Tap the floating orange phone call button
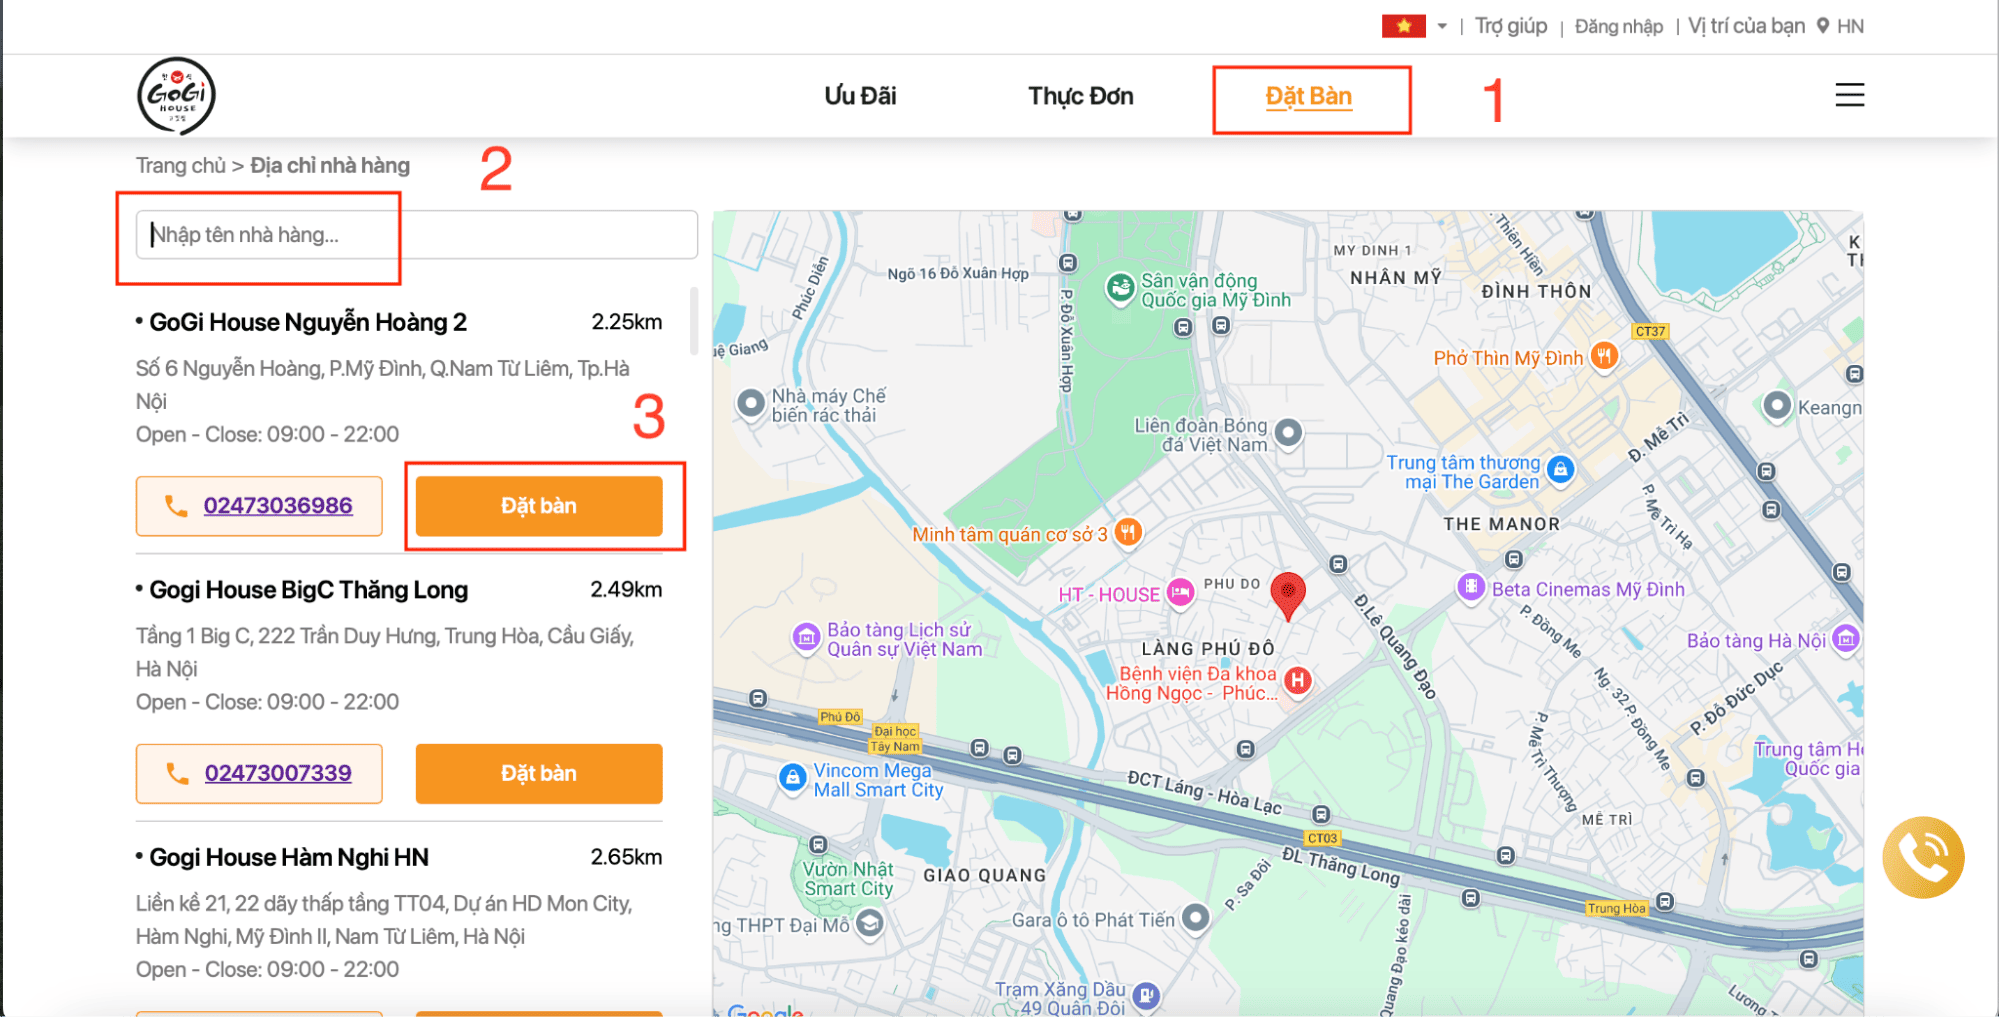 coord(1922,857)
